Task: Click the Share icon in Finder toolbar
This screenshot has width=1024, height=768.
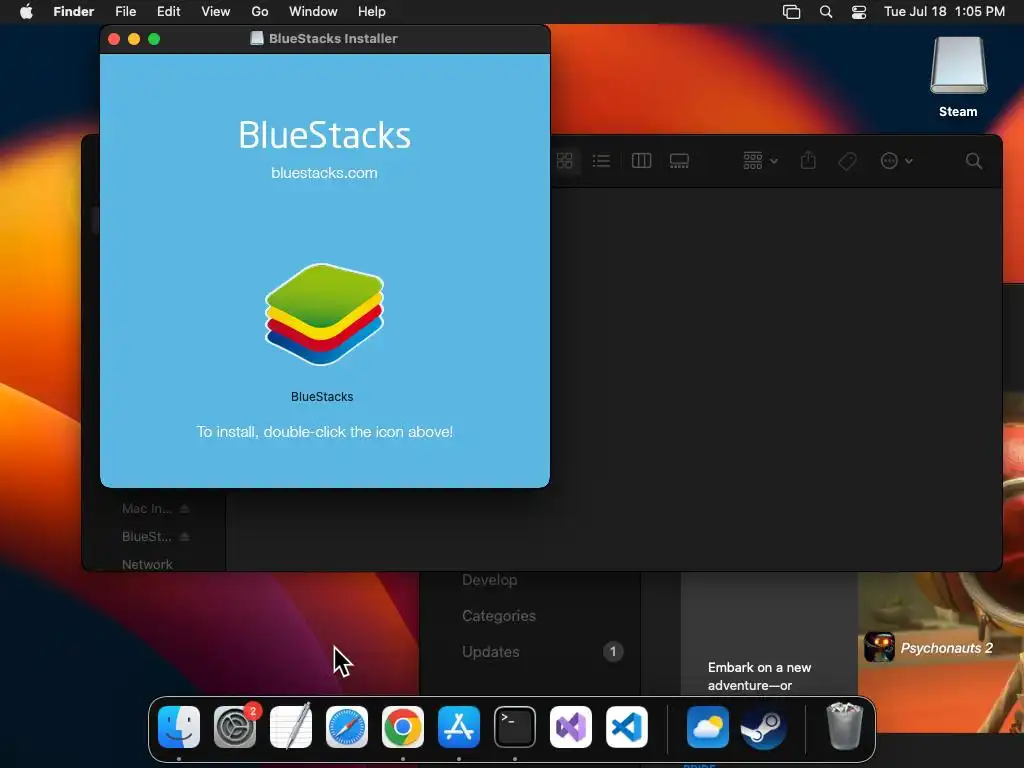Action: (808, 161)
